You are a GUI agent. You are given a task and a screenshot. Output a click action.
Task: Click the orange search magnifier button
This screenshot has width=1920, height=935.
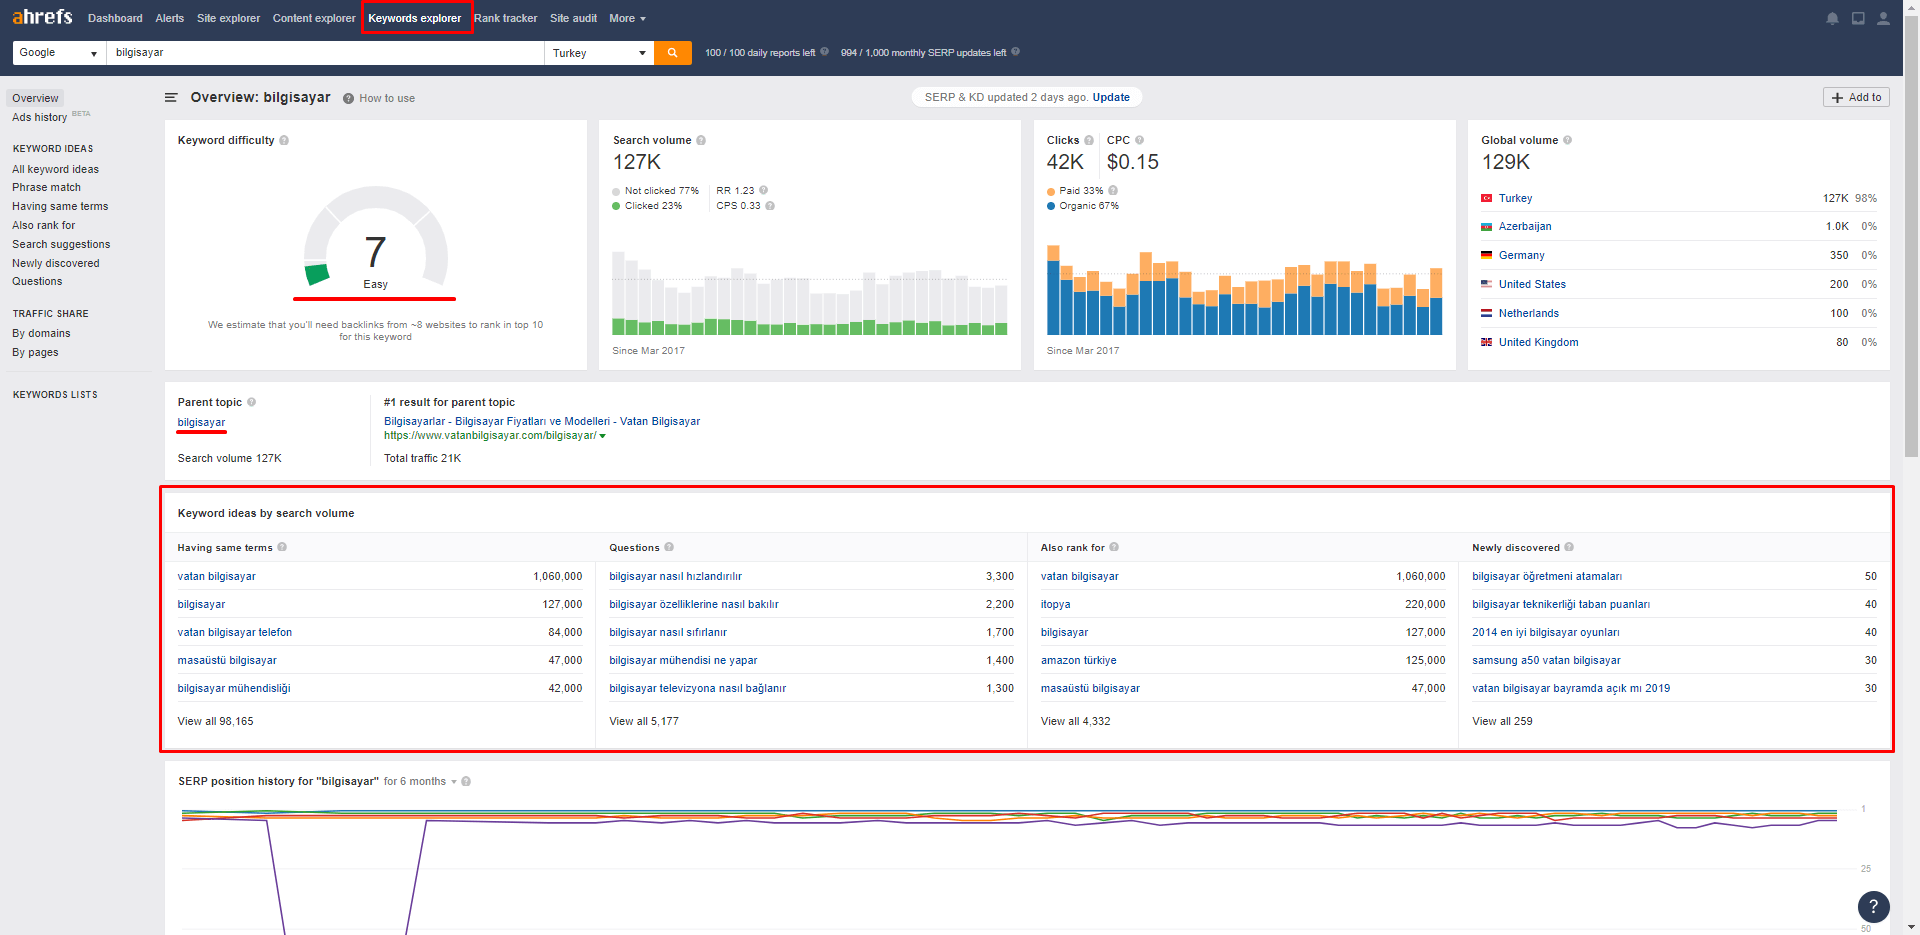click(673, 53)
